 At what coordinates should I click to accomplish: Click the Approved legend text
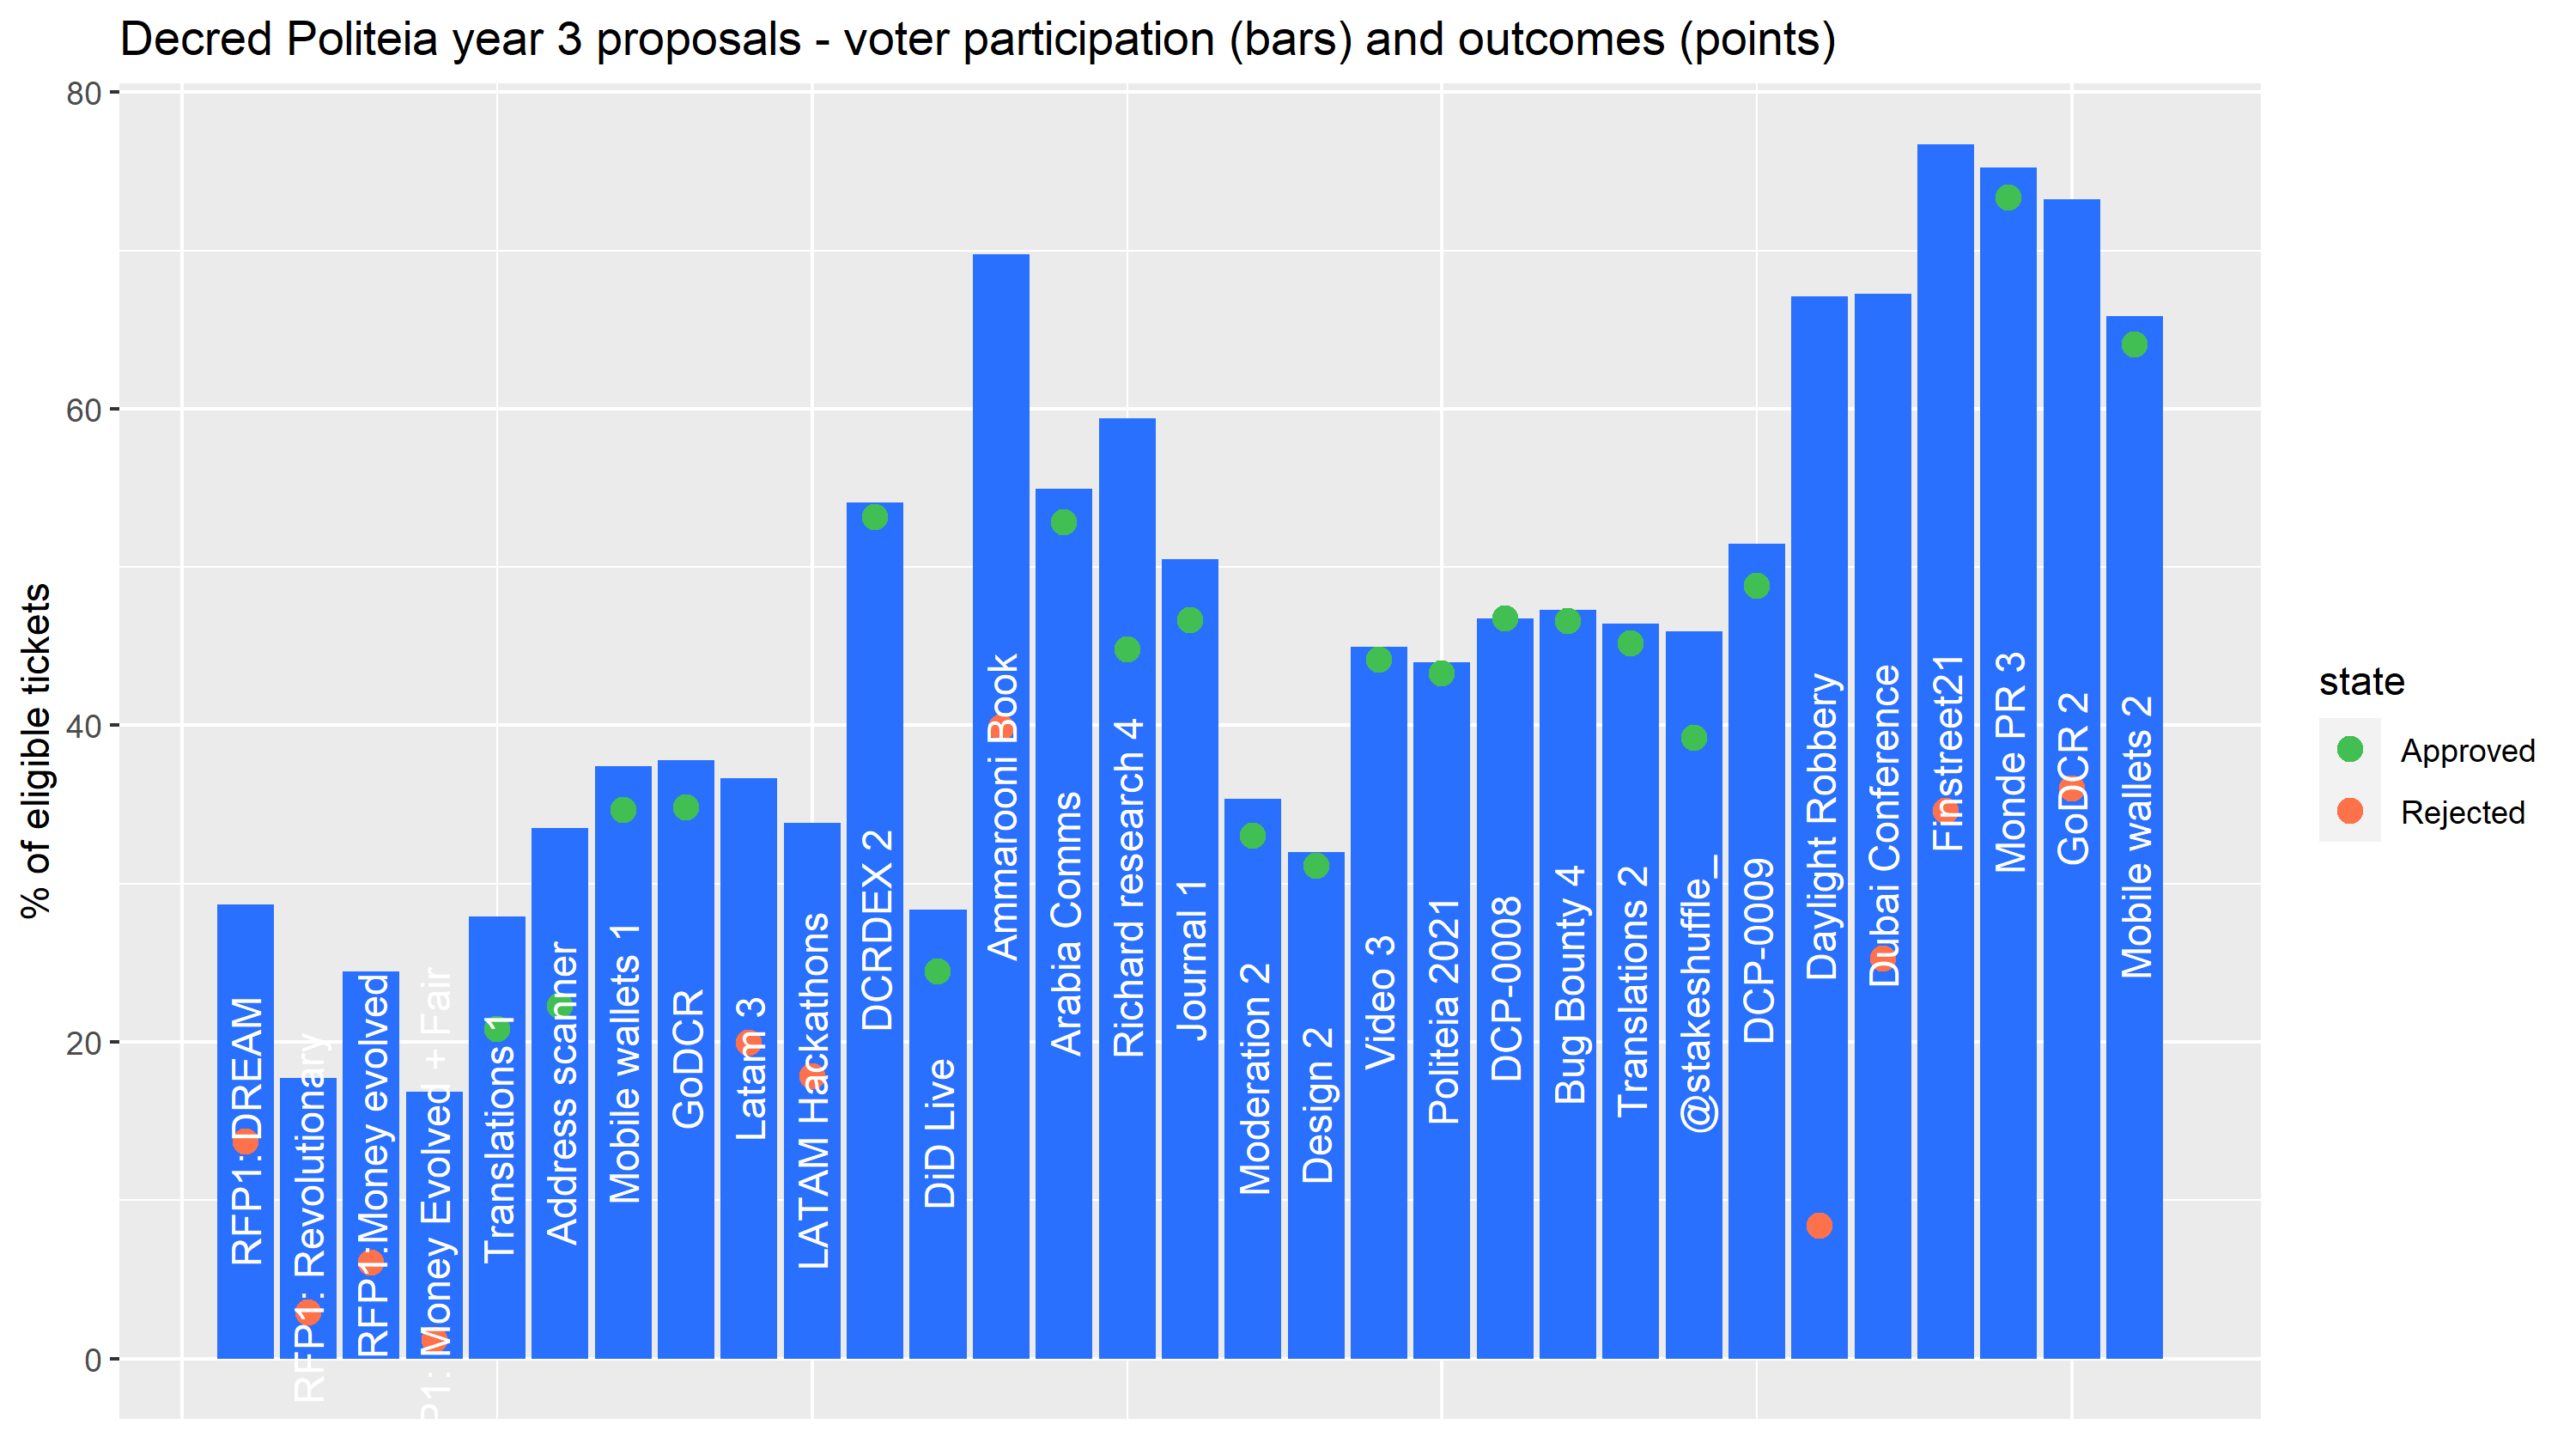[x=2467, y=751]
